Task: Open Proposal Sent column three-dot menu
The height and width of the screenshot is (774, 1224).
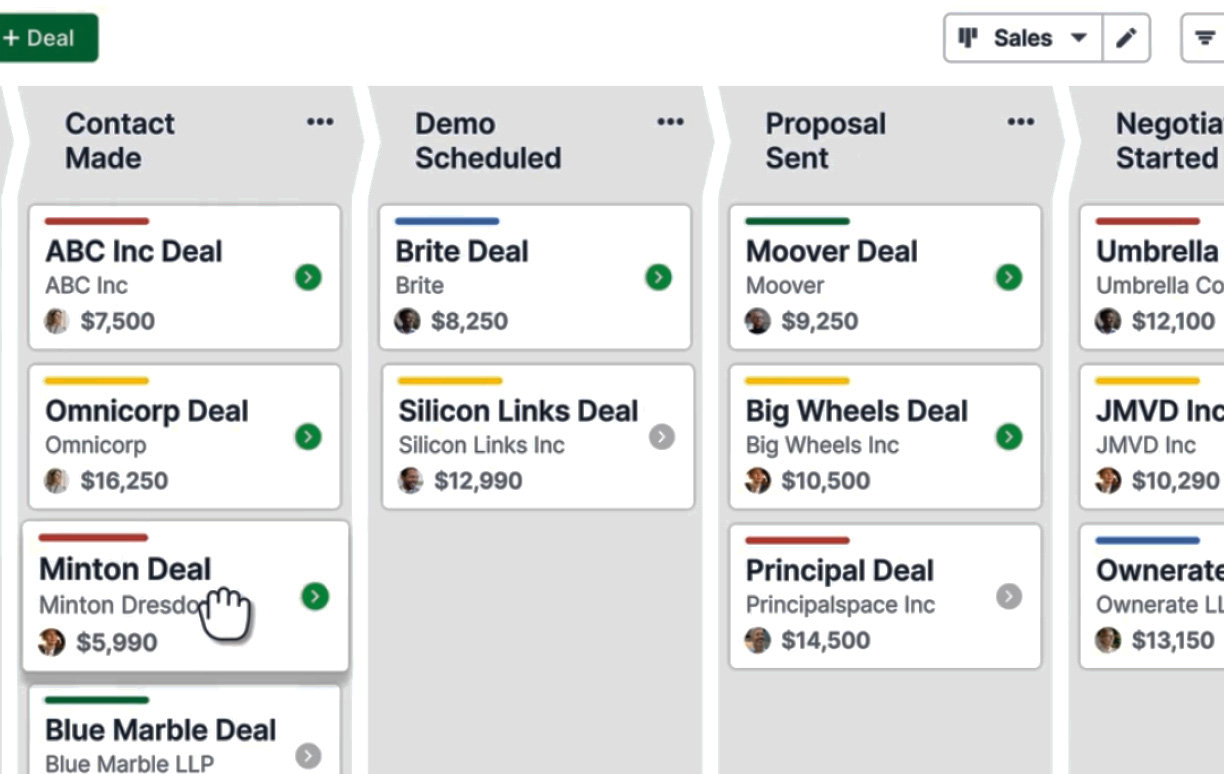Action: click(1020, 122)
